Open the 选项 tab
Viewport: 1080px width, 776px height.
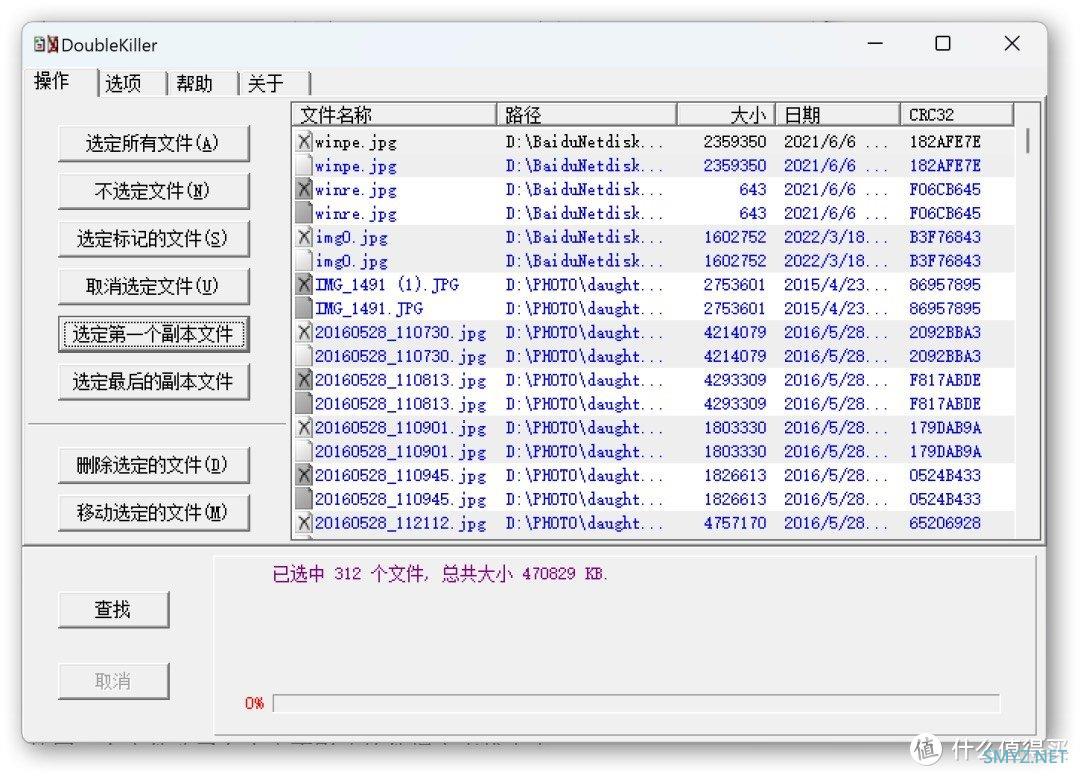pyautogui.click(x=123, y=83)
